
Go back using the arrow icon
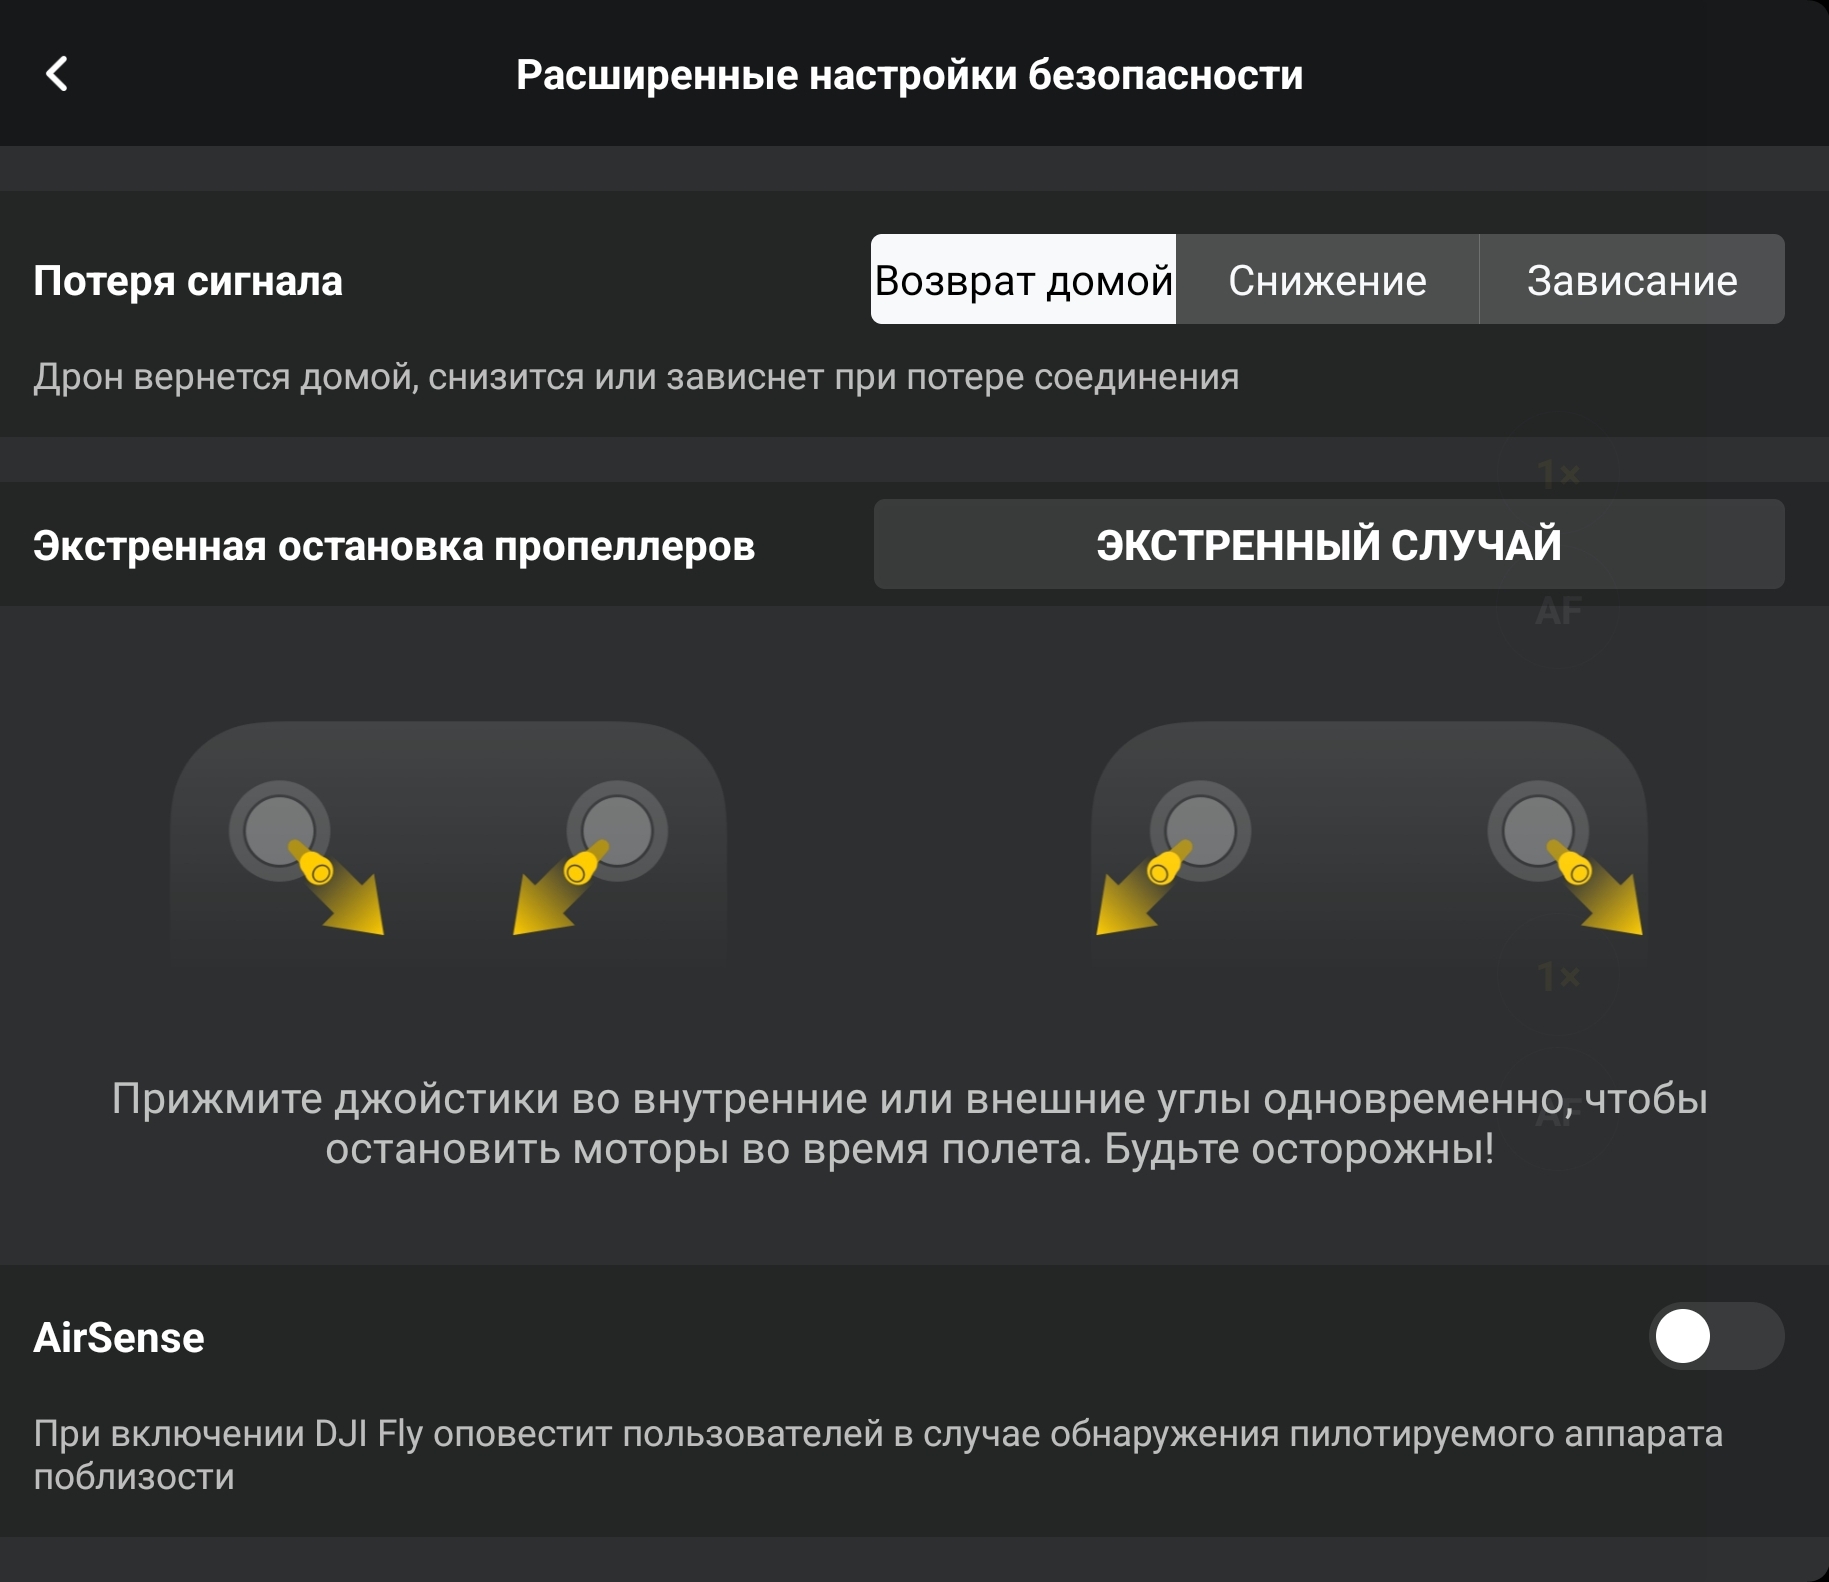pyautogui.click(x=58, y=74)
